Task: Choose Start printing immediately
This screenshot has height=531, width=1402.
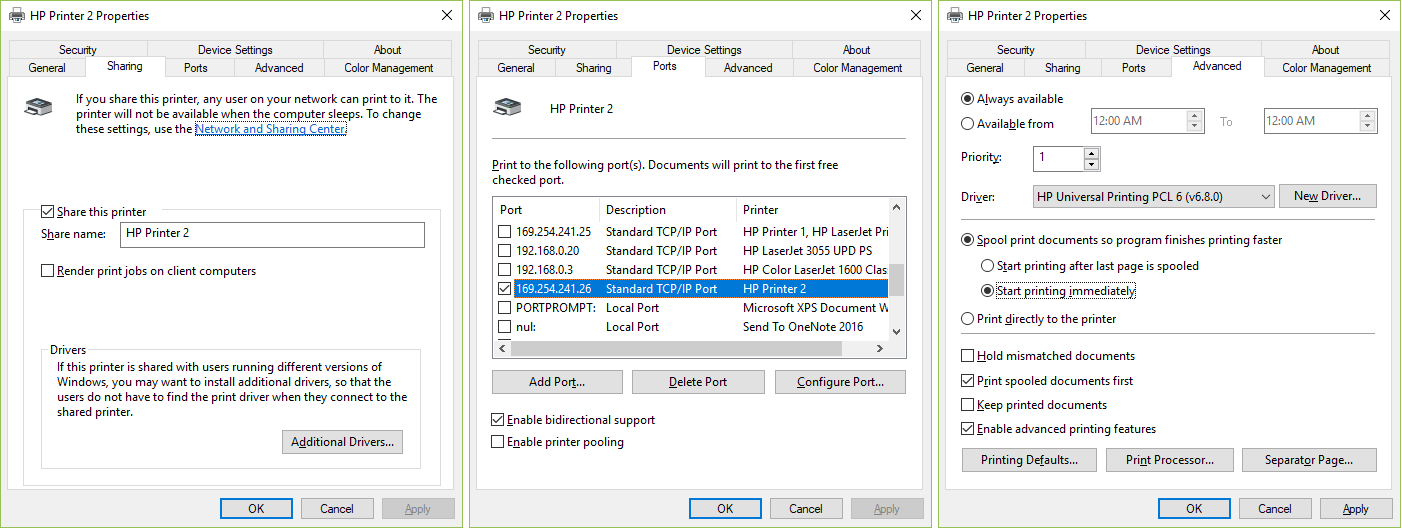Action: click(988, 291)
